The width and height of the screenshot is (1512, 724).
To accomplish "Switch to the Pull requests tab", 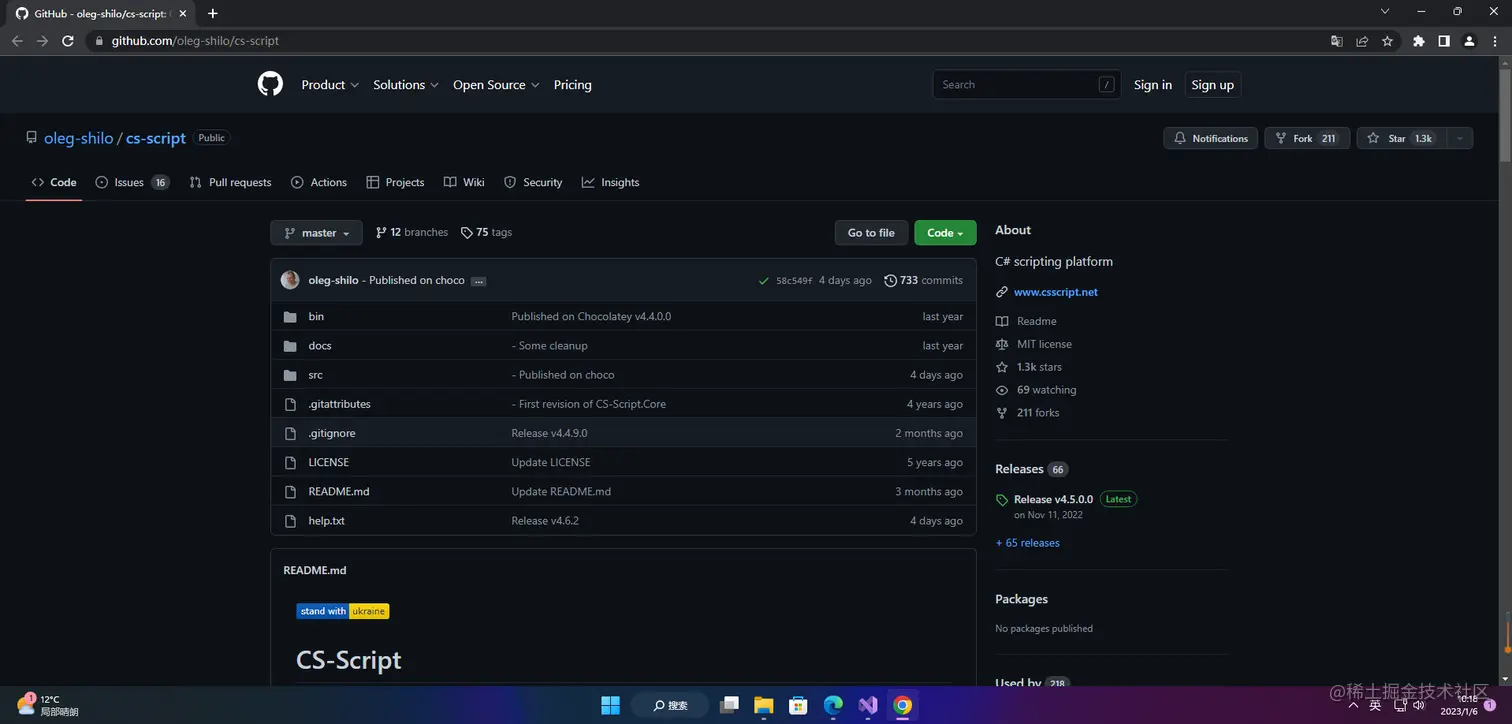I will 230,182.
